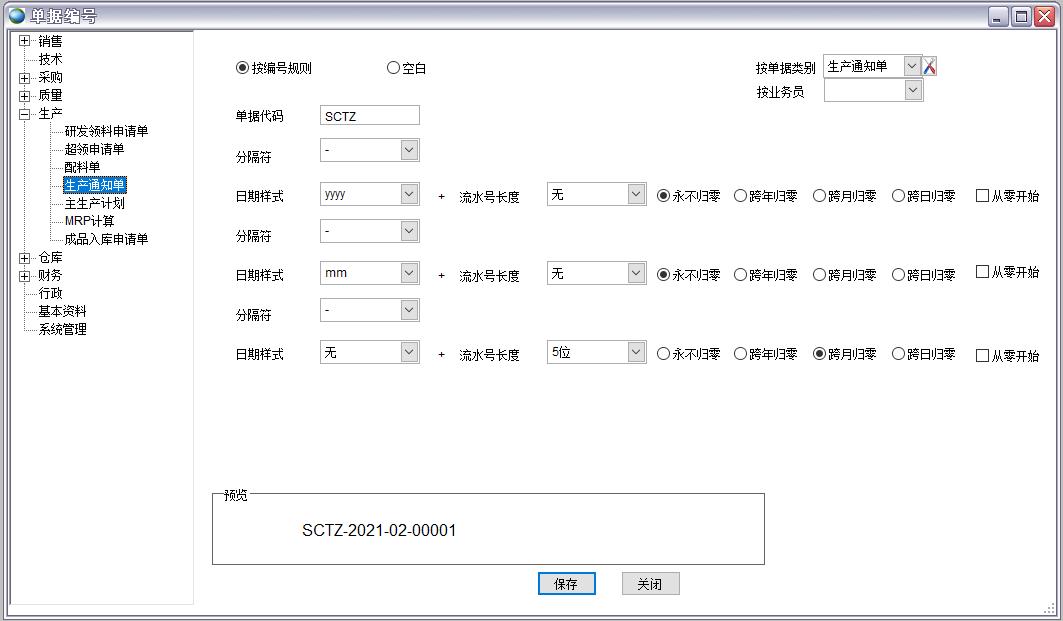
Task: Click the 保存 save button
Action: [567, 583]
